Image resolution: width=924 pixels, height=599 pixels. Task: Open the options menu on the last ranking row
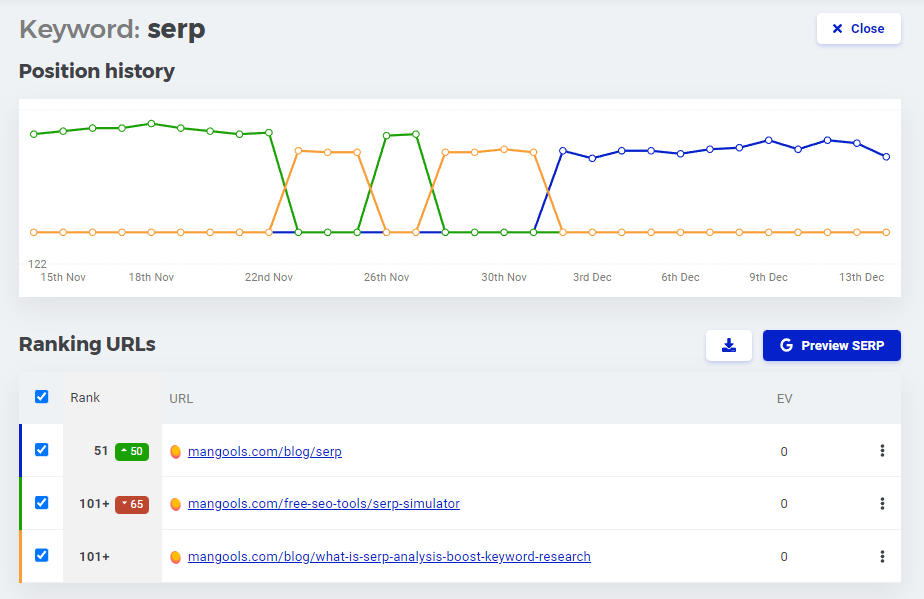click(x=882, y=556)
